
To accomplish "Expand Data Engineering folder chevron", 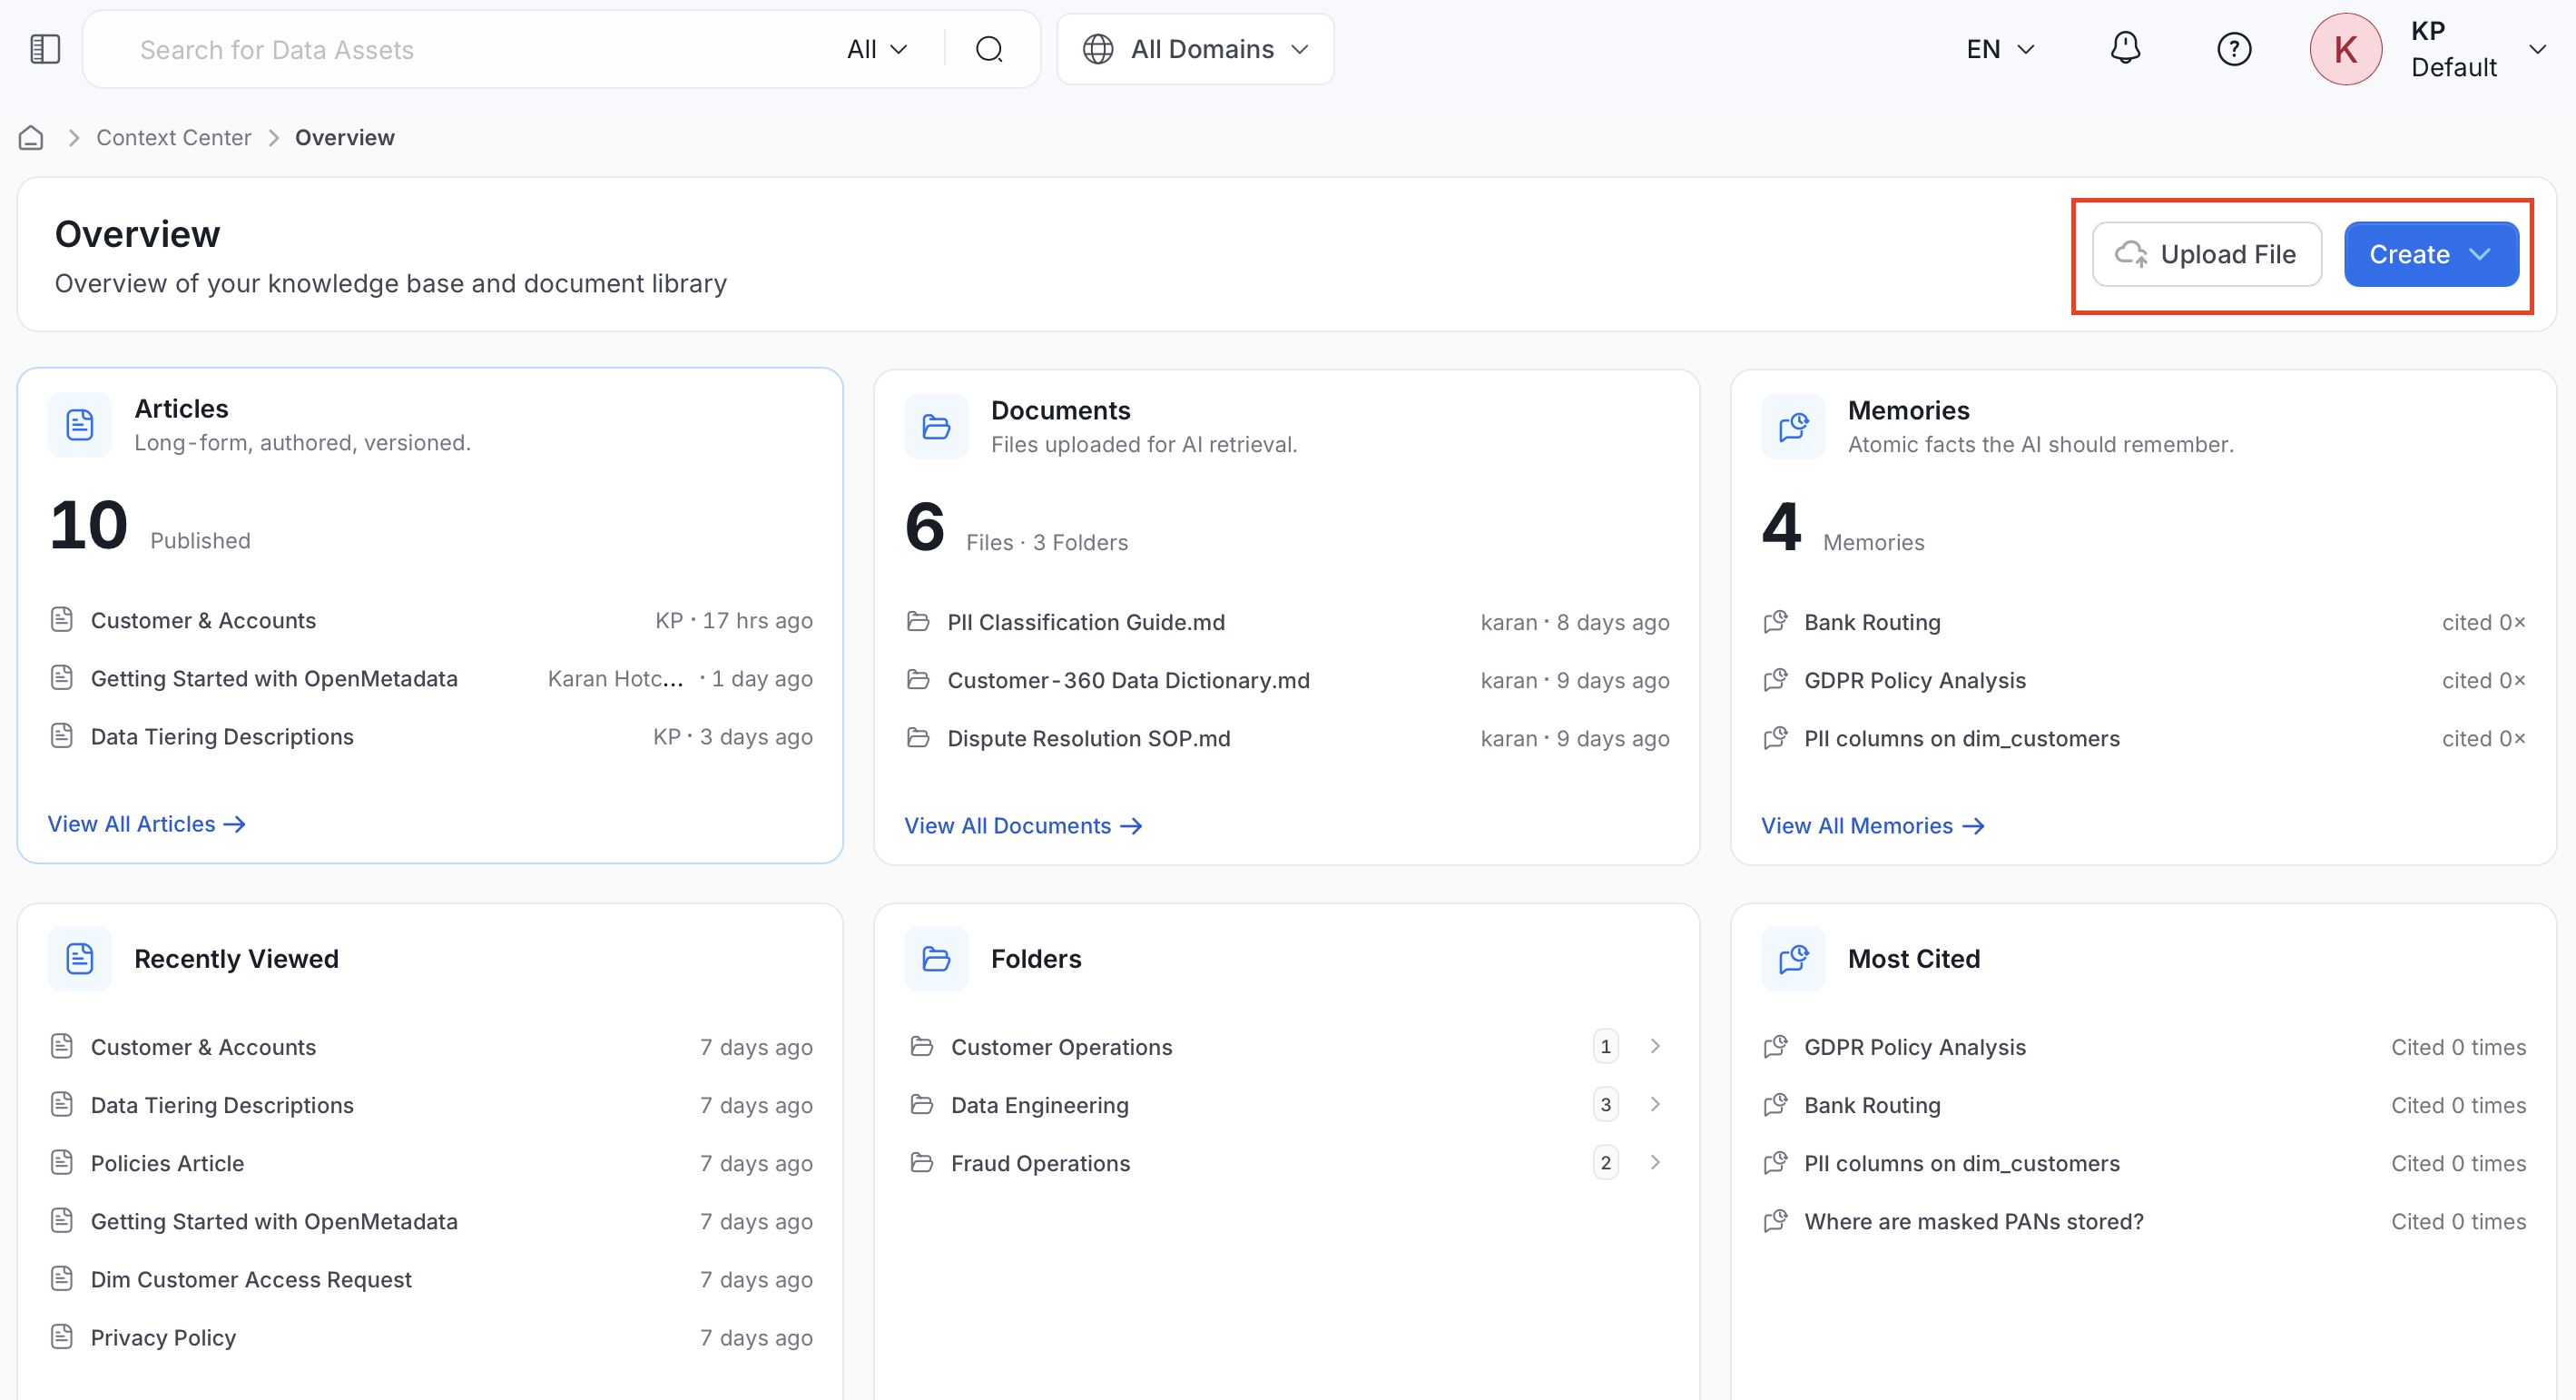I will point(1655,1105).
